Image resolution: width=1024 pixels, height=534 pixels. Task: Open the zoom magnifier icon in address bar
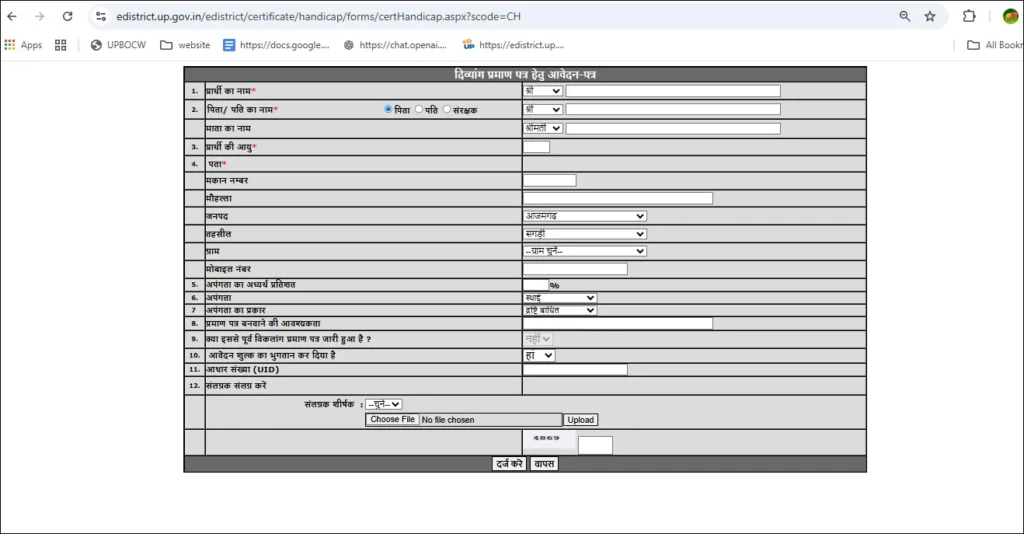coord(905,17)
